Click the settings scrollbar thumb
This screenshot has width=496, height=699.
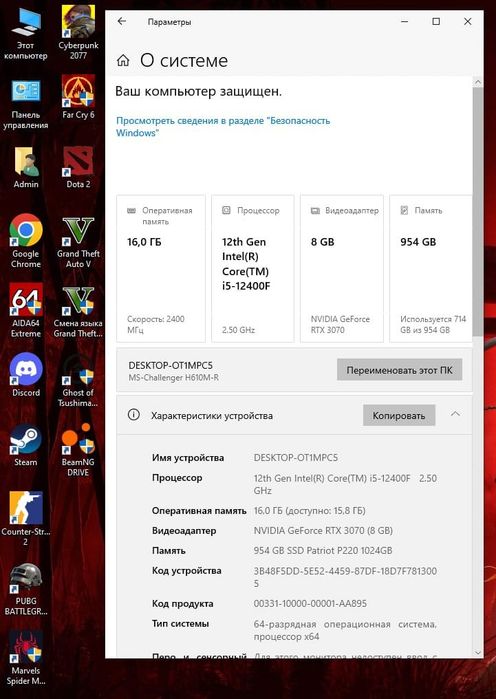click(477, 211)
